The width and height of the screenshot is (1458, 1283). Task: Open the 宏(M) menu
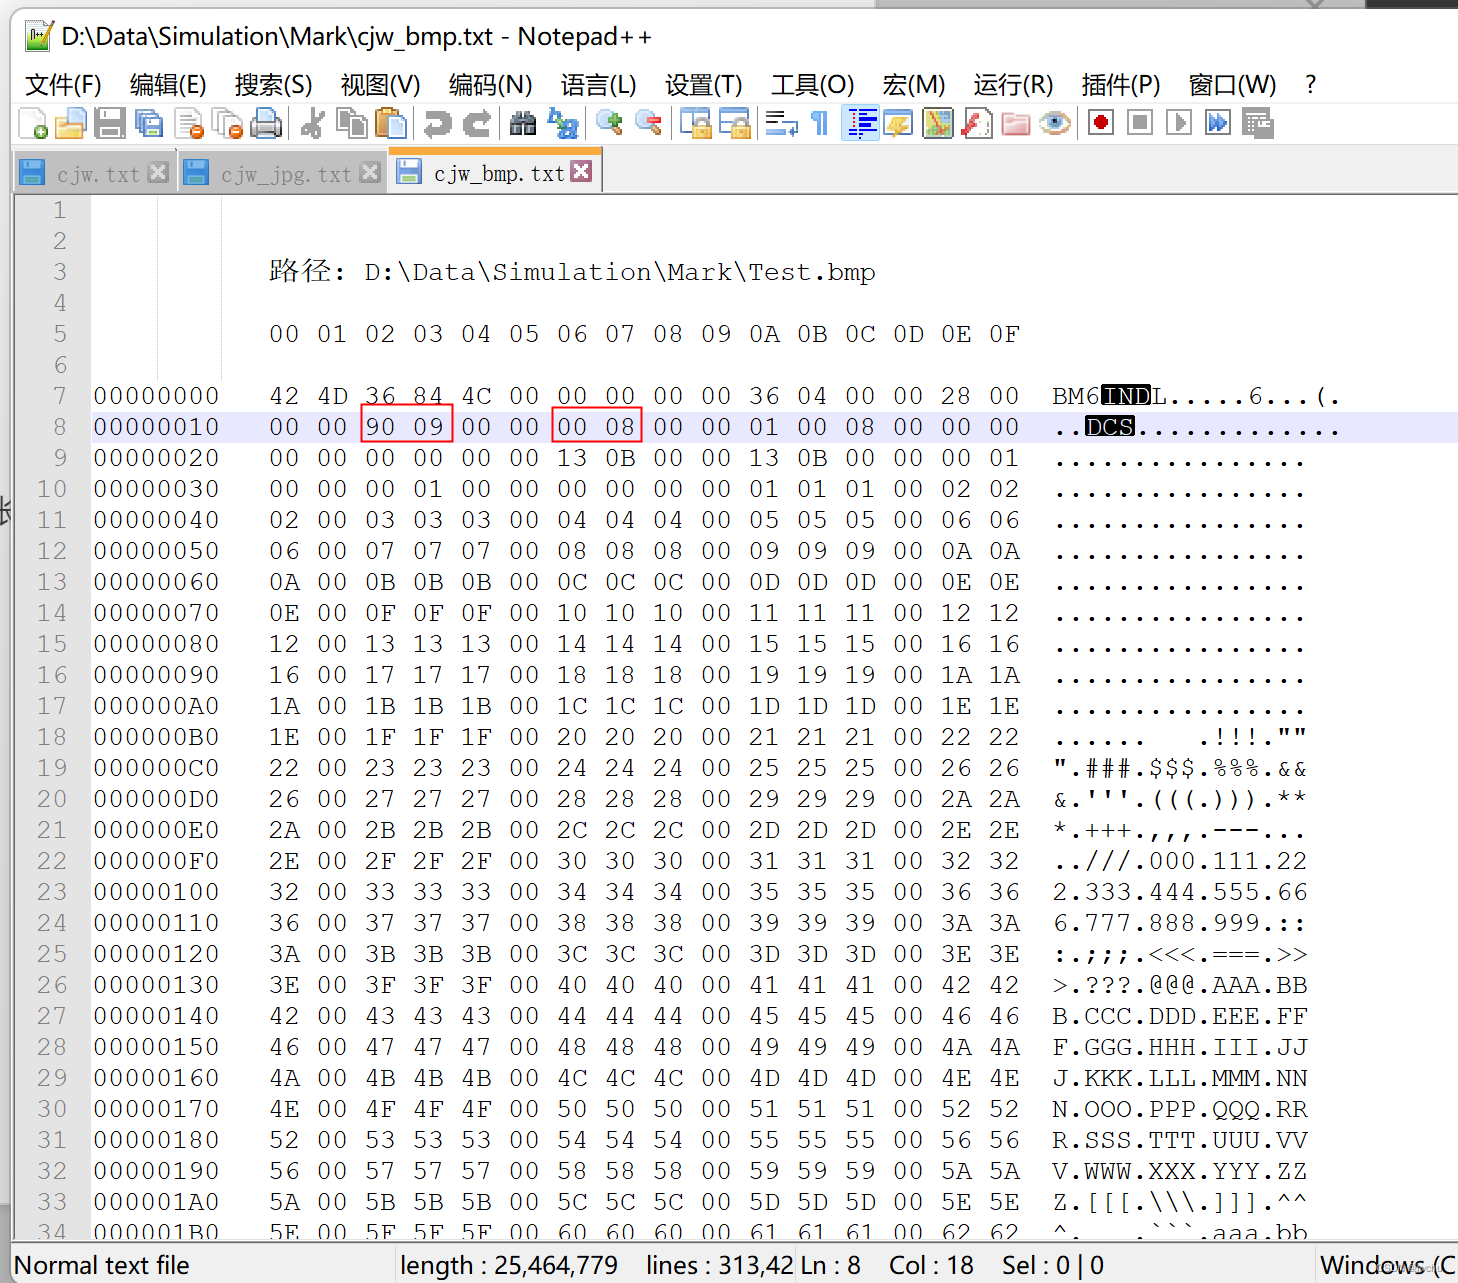(x=911, y=85)
